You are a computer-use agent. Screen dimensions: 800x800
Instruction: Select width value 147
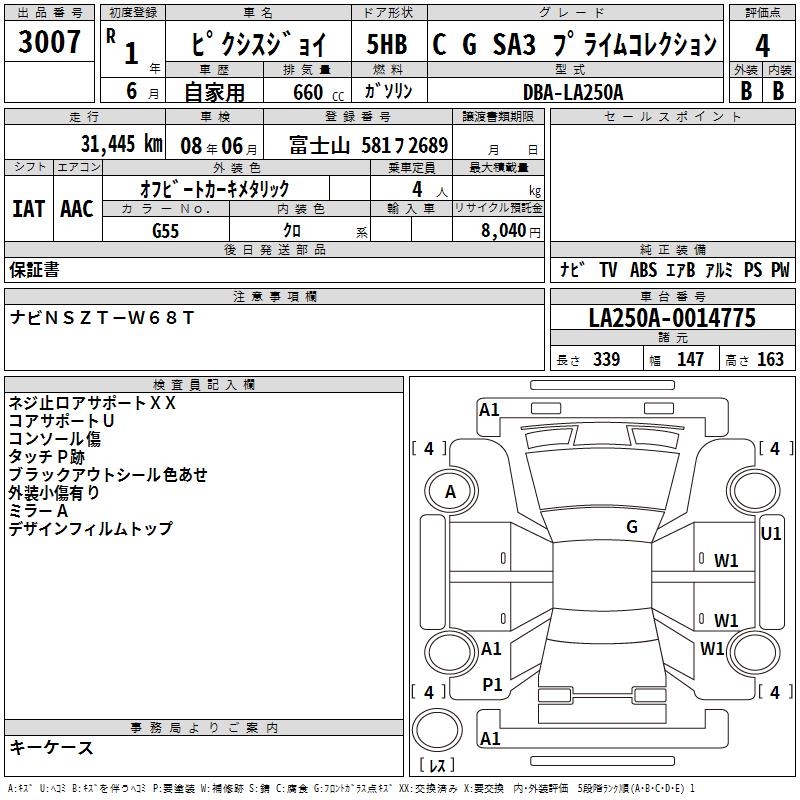point(690,359)
